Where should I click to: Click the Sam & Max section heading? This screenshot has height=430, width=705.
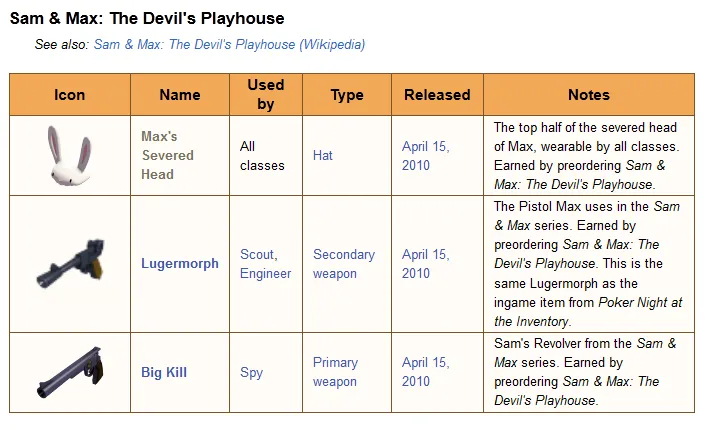[x=147, y=18]
